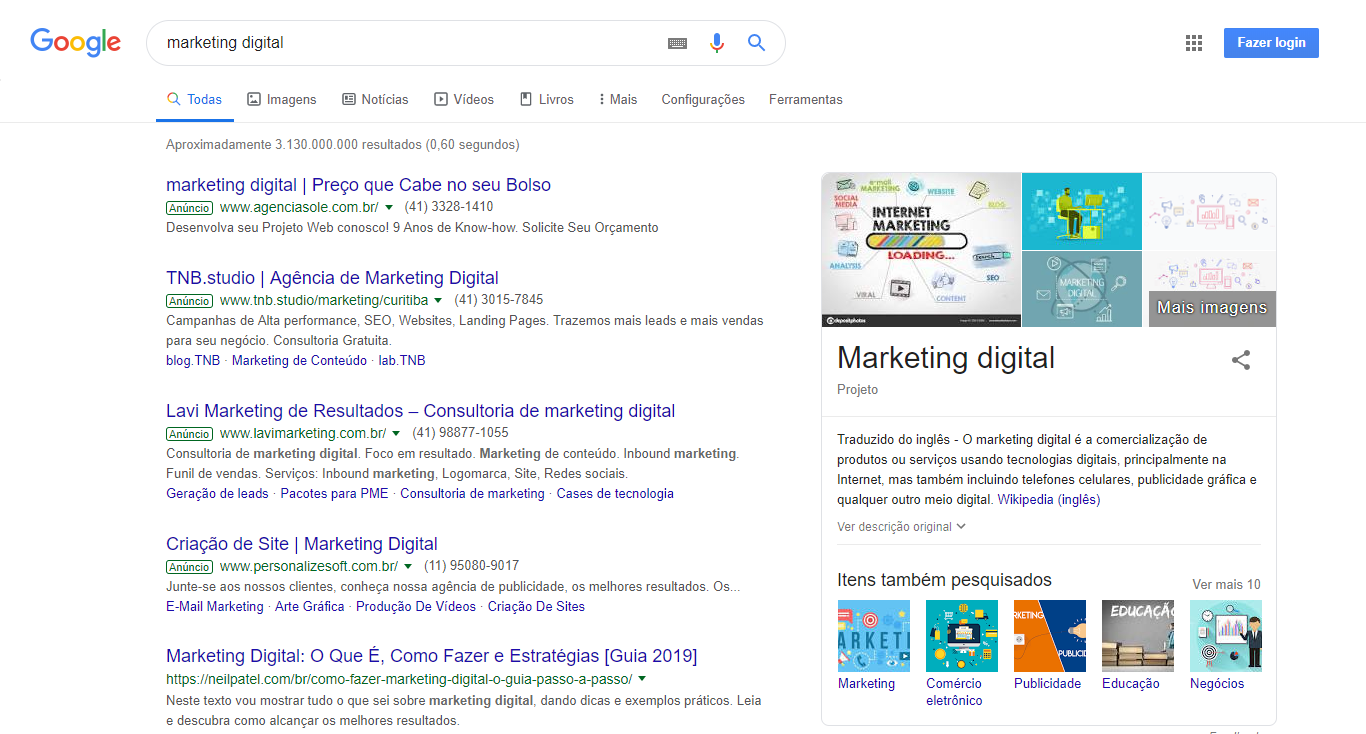1366x734 pixels.
Task: Start voice search with microphone icon
Action: tap(716, 43)
